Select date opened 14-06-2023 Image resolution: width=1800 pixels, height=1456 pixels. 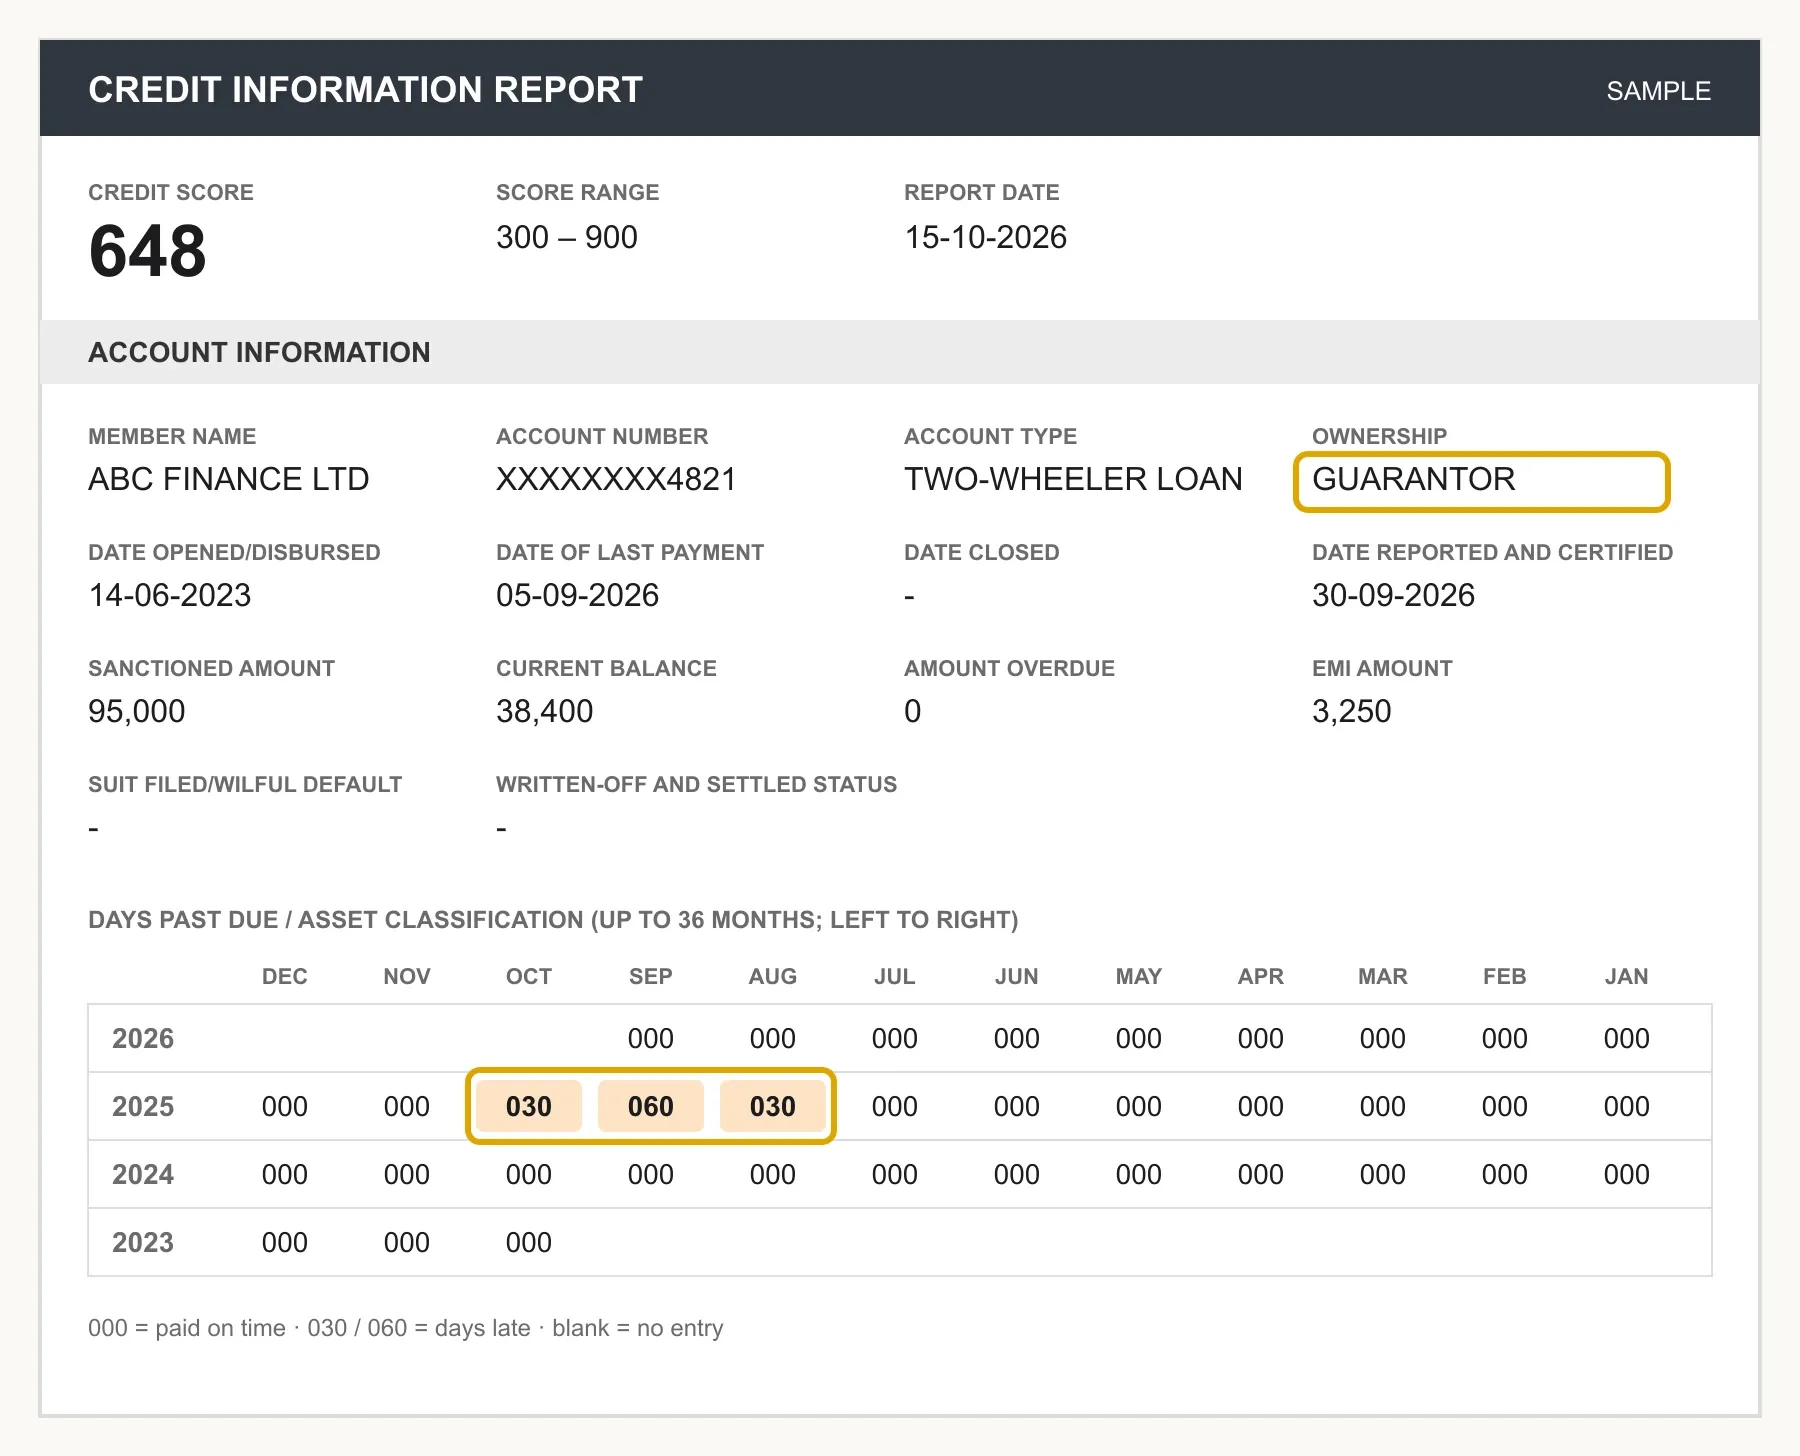(170, 595)
